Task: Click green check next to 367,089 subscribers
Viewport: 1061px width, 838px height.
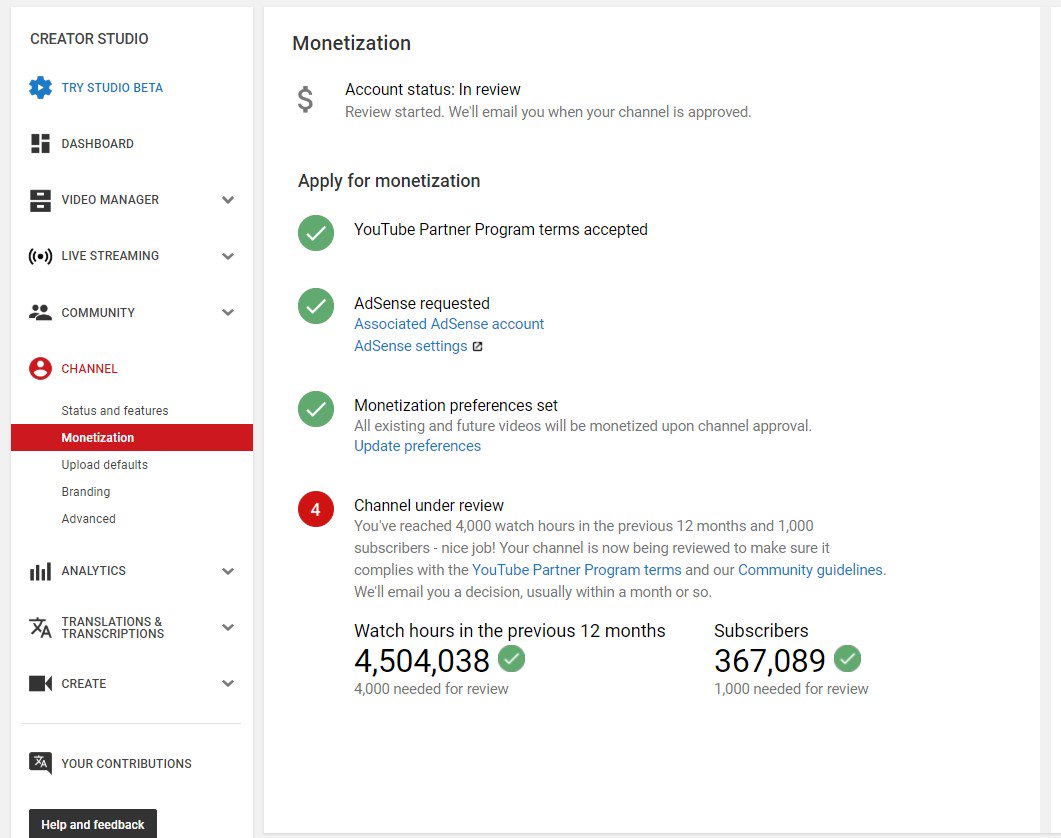Action: coord(847,659)
